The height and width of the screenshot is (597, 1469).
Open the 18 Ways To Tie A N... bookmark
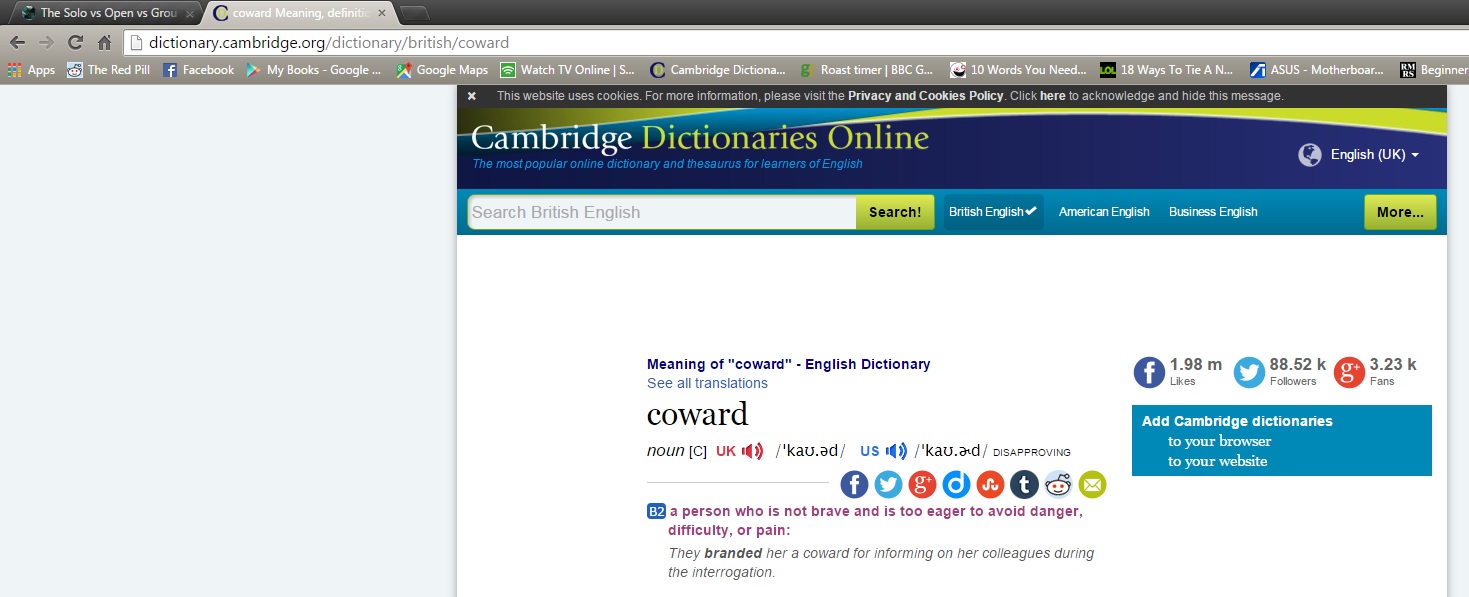1168,70
